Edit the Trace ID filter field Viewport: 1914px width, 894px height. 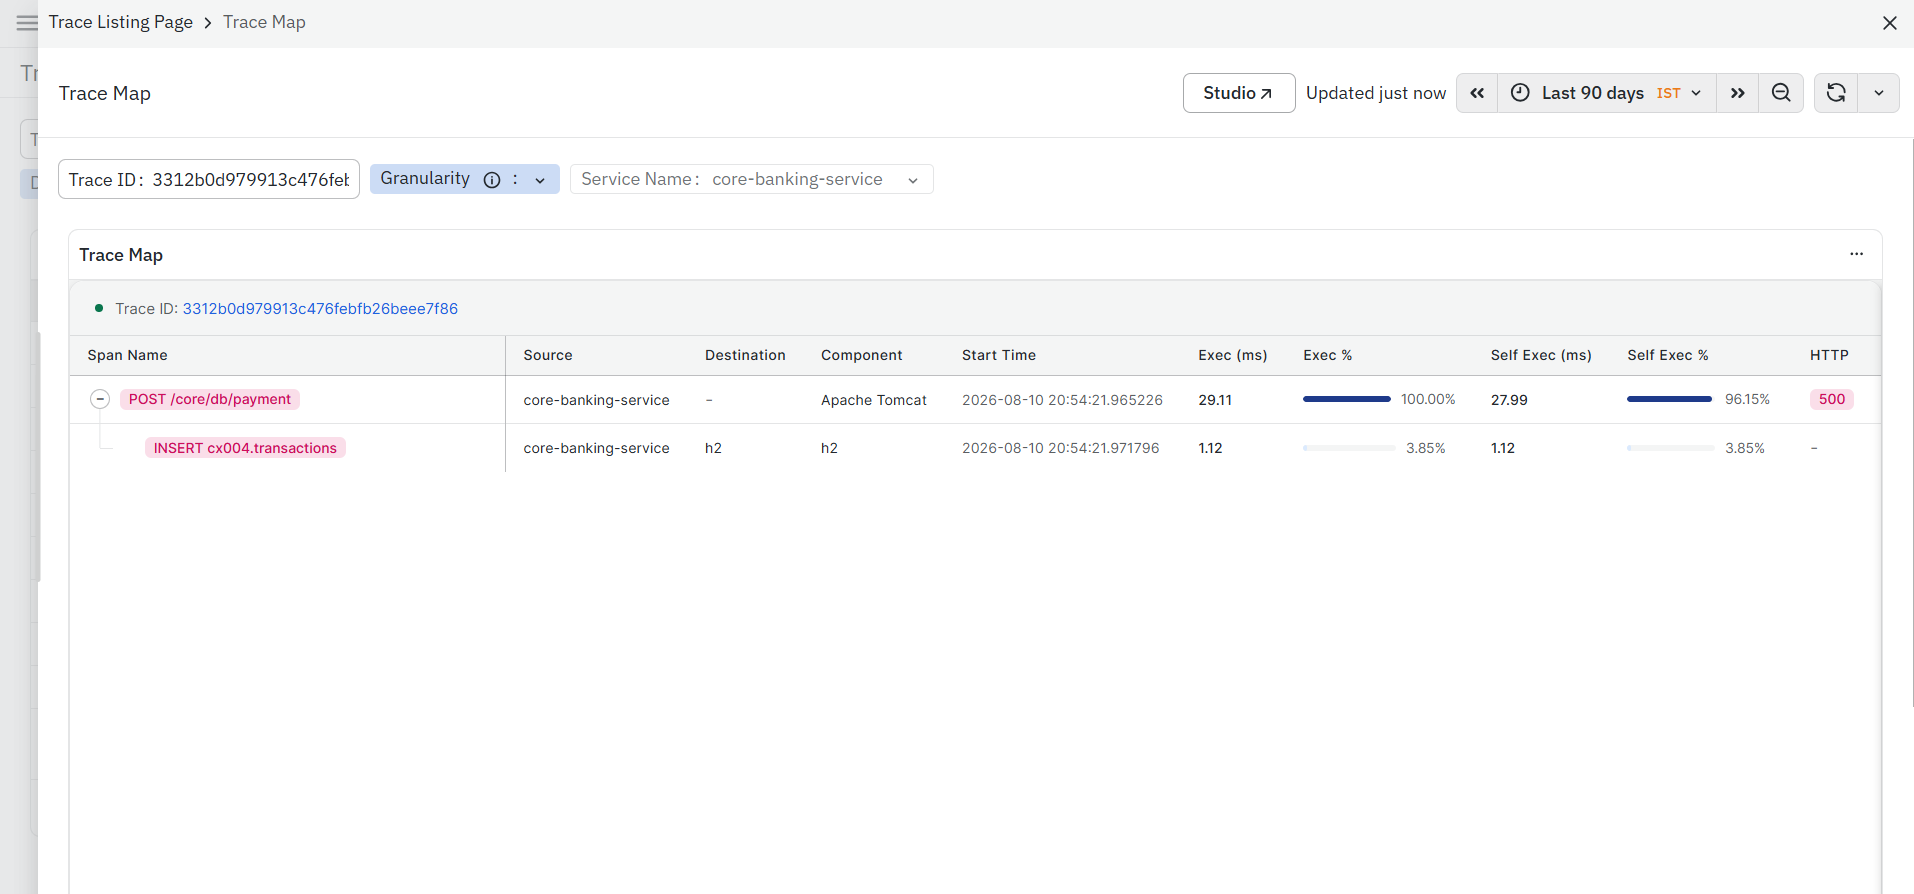point(209,179)
